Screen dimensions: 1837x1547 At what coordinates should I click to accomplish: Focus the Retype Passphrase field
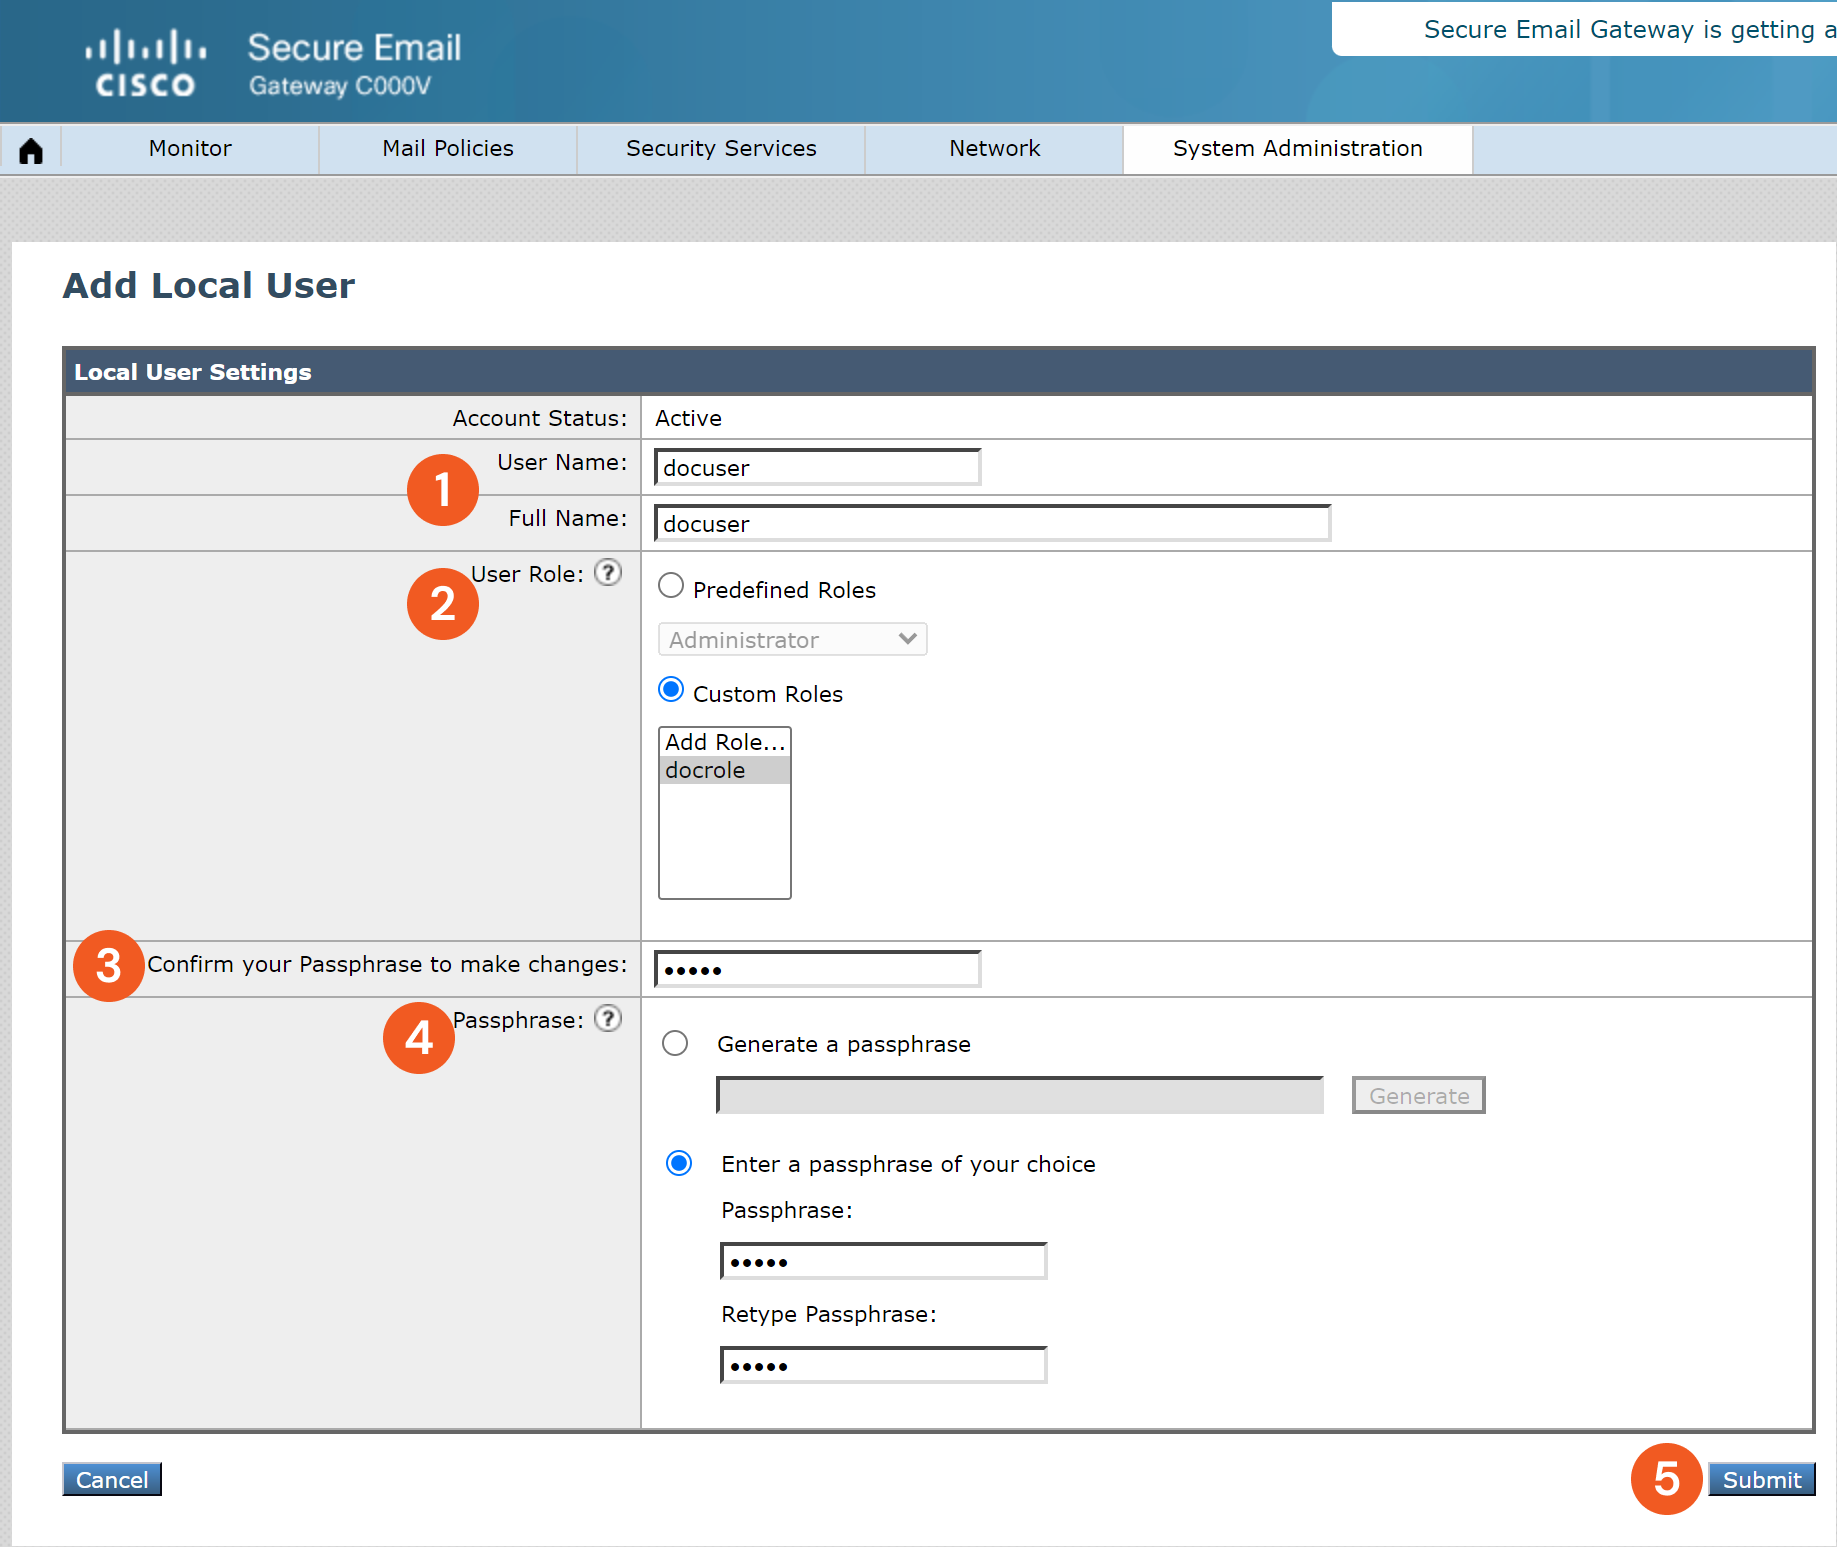(883, 1366)
